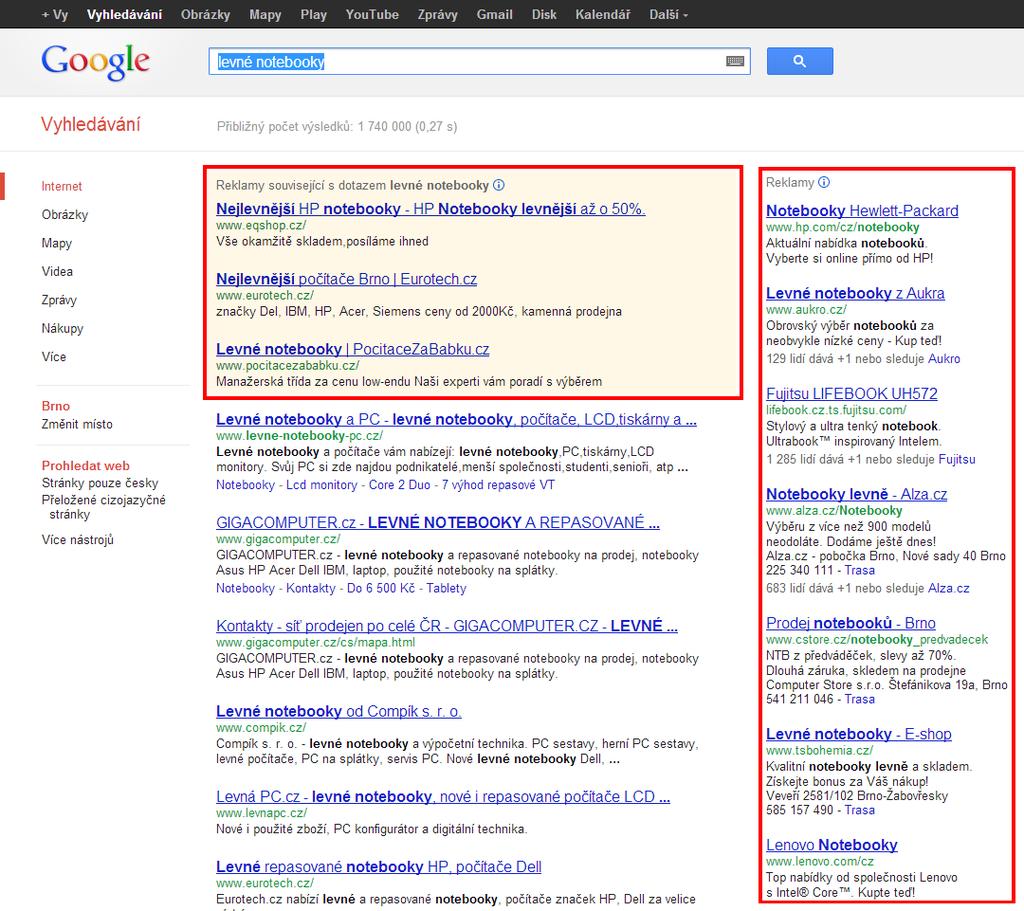
Task: Click www.eqshop.cz green URL text
Action: (261, 225)
